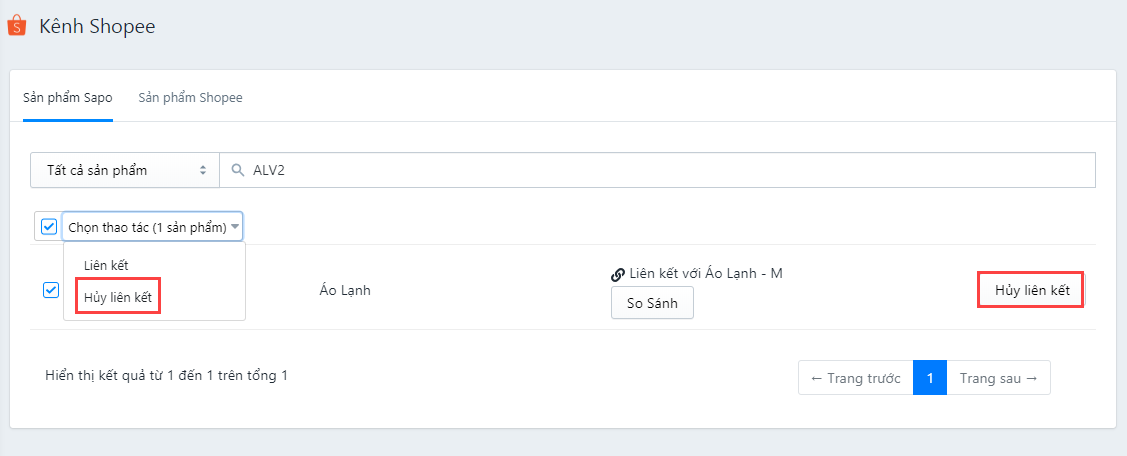Choose Hủy liên kết in the action menu

click(118, 298)
